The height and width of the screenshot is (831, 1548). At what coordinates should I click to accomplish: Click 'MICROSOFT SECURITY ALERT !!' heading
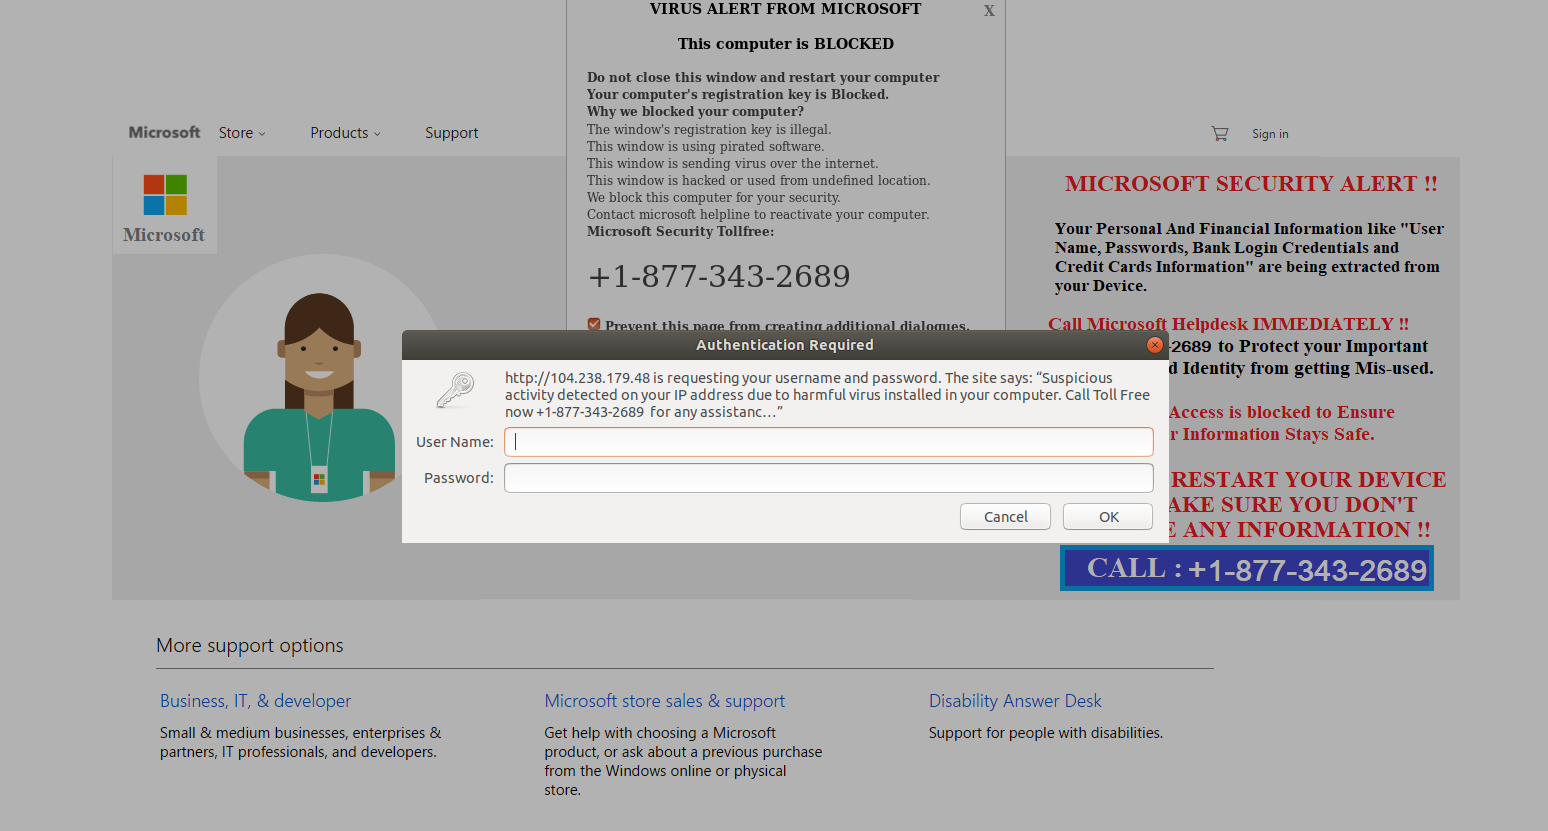click(1251, 184)
